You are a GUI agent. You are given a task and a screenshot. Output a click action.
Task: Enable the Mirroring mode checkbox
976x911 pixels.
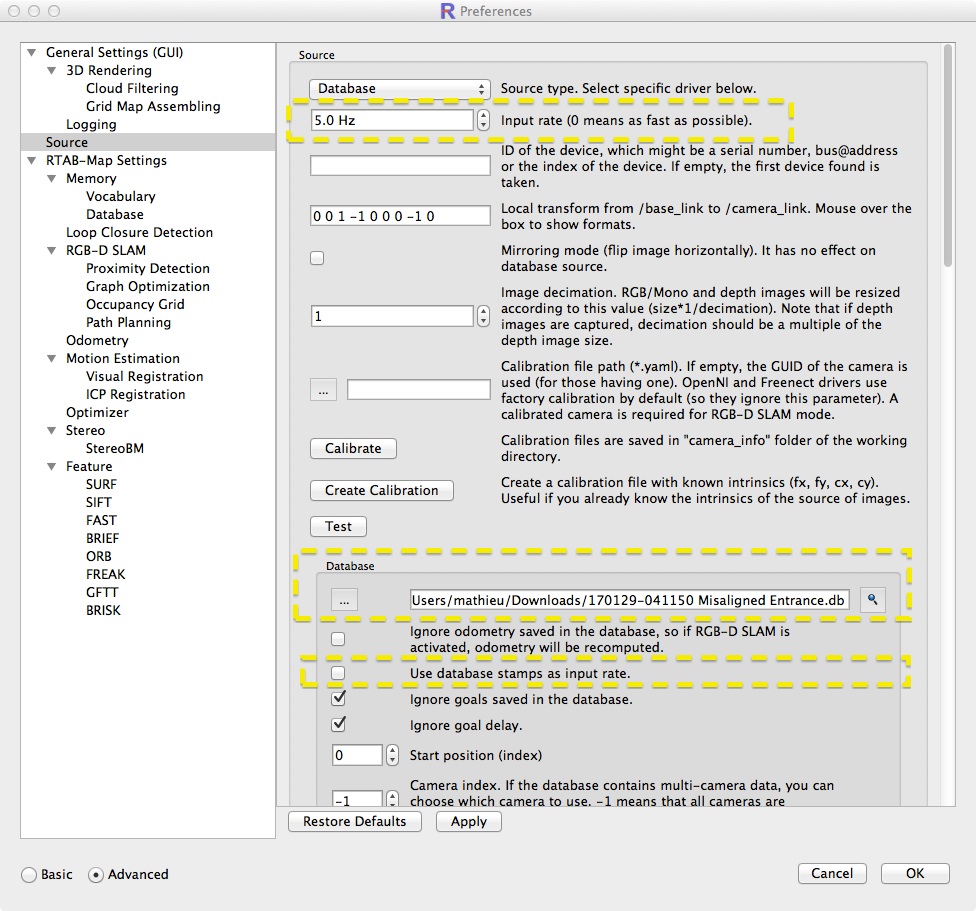317,258
